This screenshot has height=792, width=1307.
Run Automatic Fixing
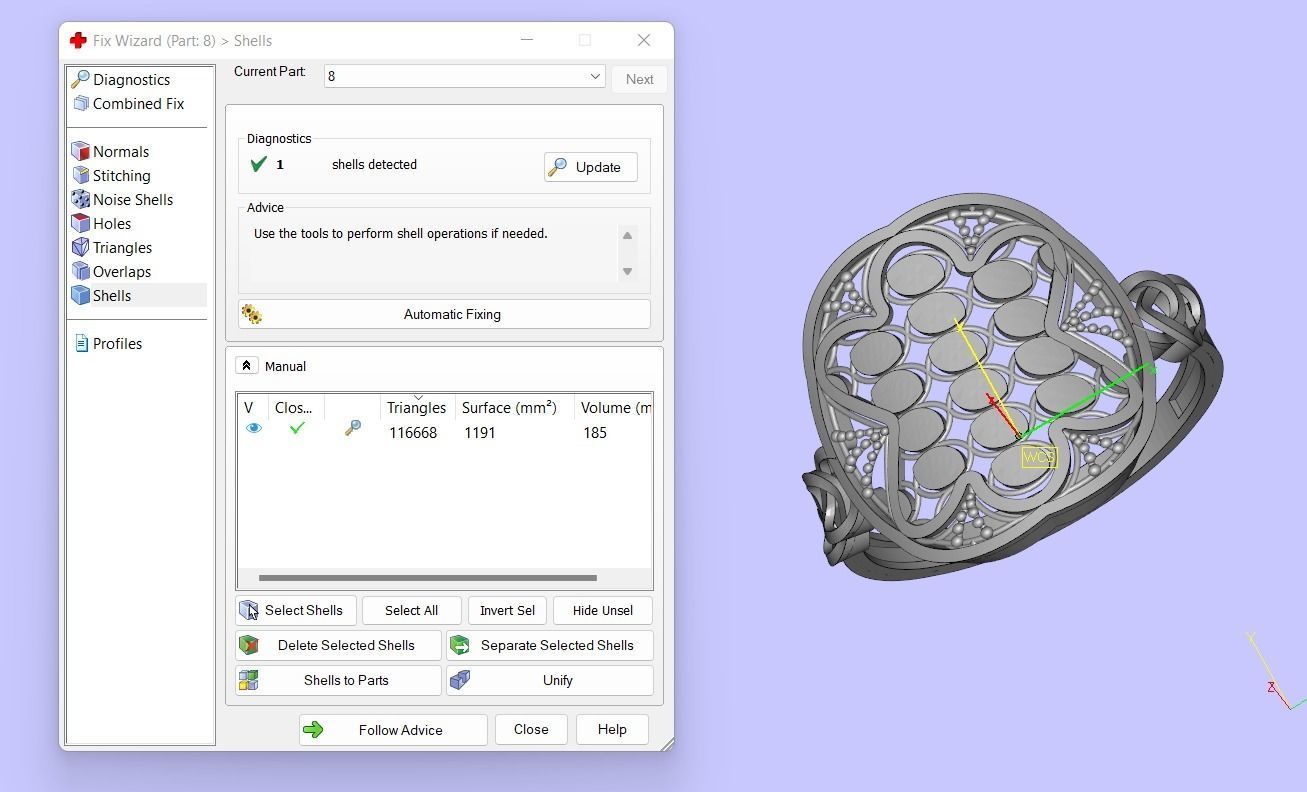click(x=444, y=314)
